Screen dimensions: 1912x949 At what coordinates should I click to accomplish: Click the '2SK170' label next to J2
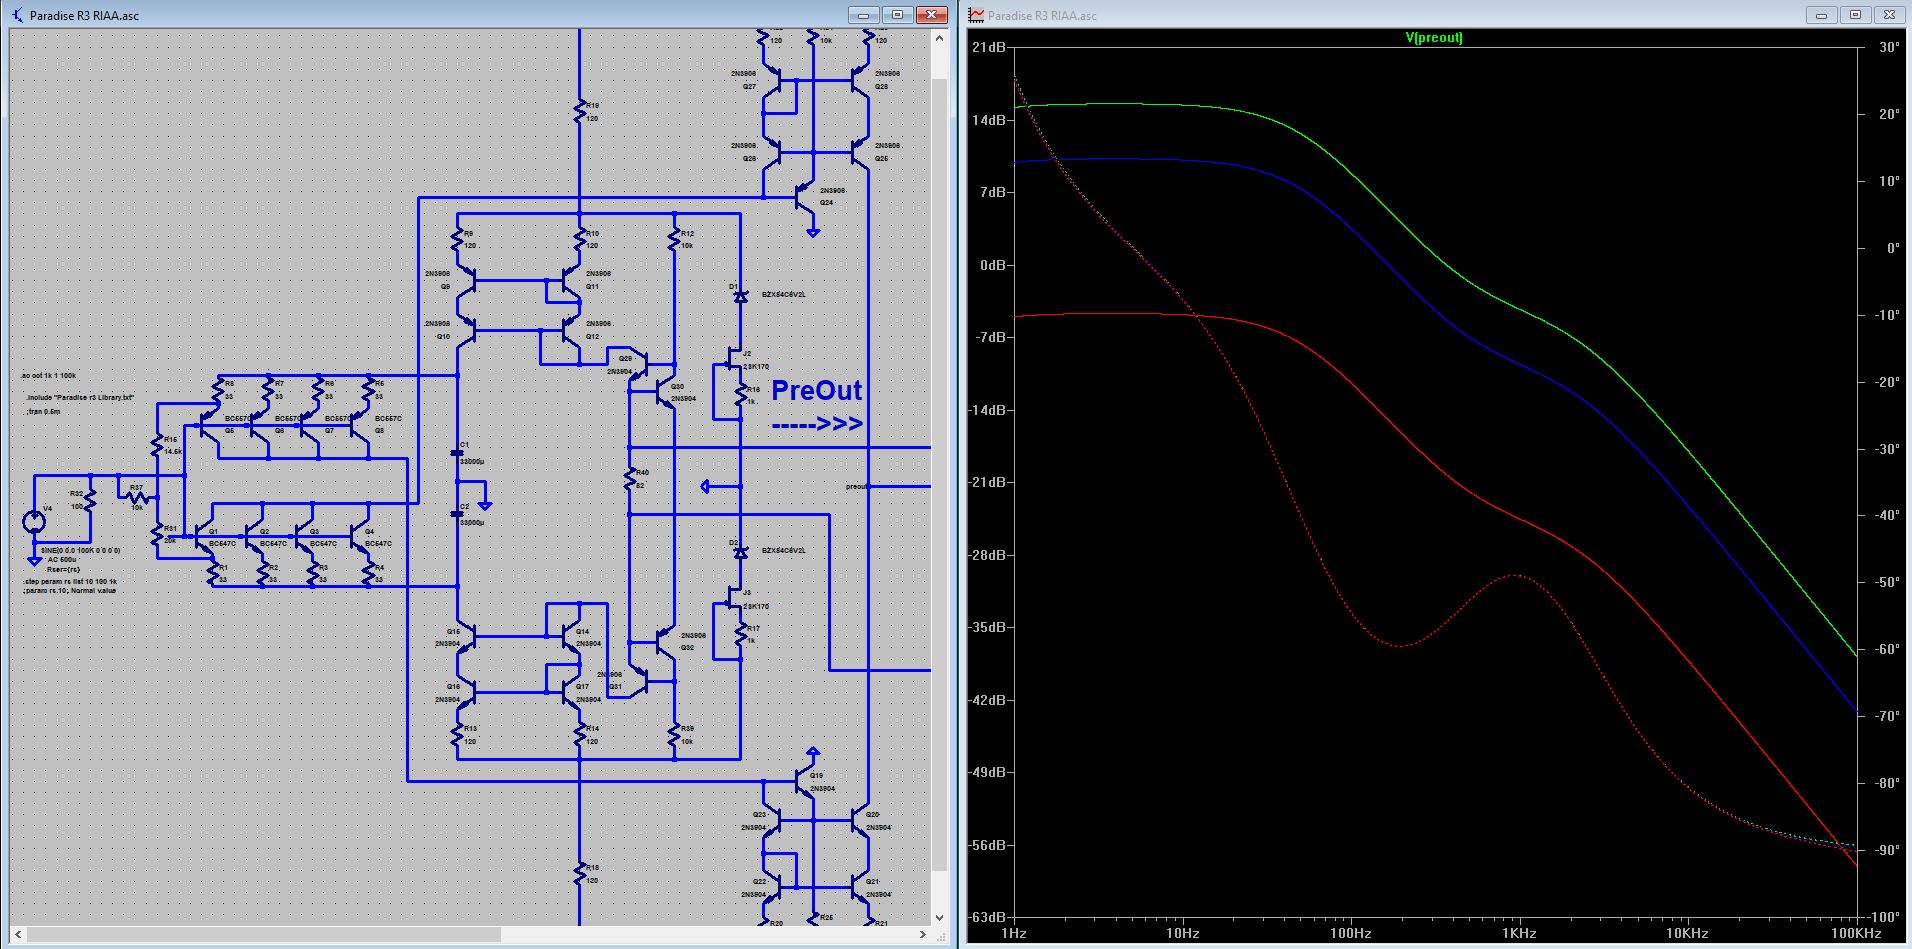[x=756, y=368]
